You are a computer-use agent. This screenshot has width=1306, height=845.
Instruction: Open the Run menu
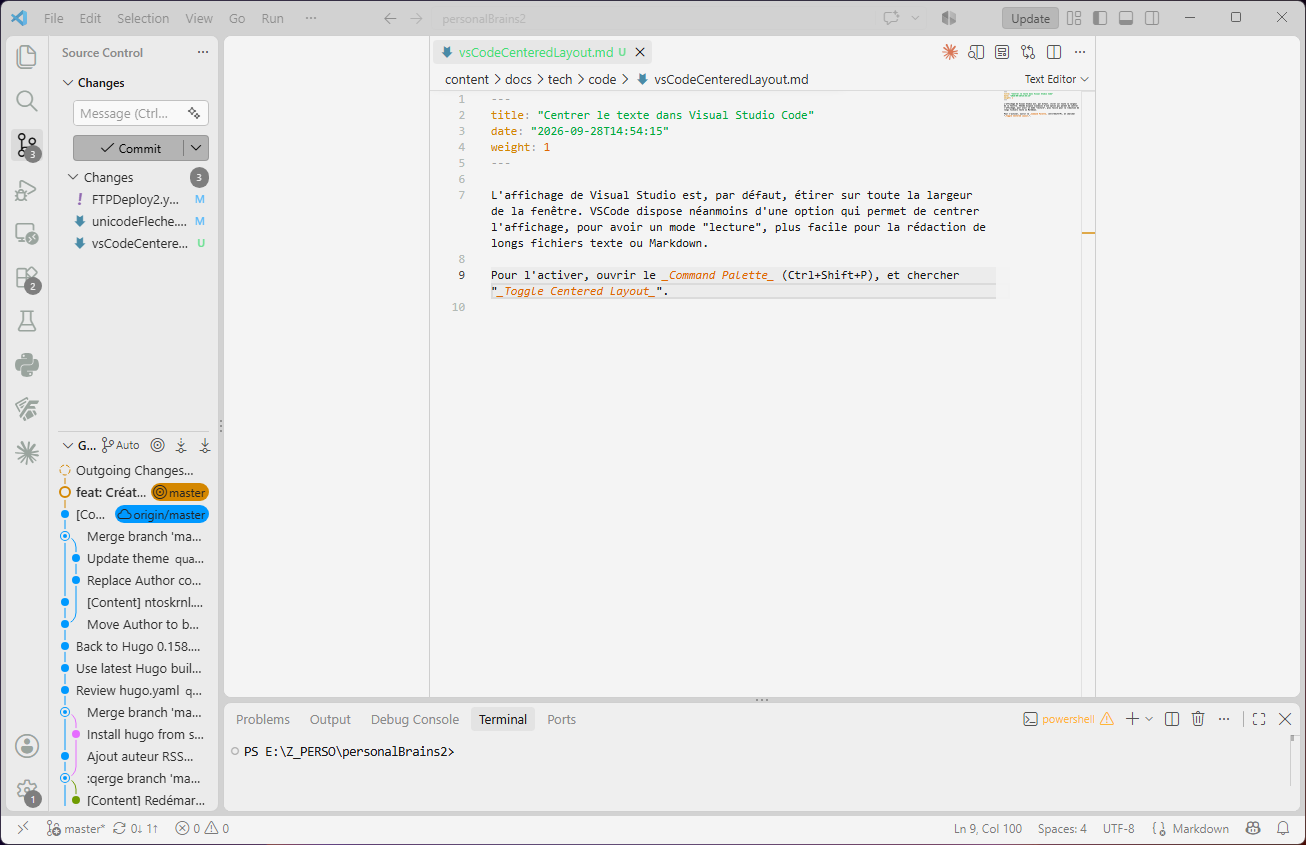click(x=272, y=18)
